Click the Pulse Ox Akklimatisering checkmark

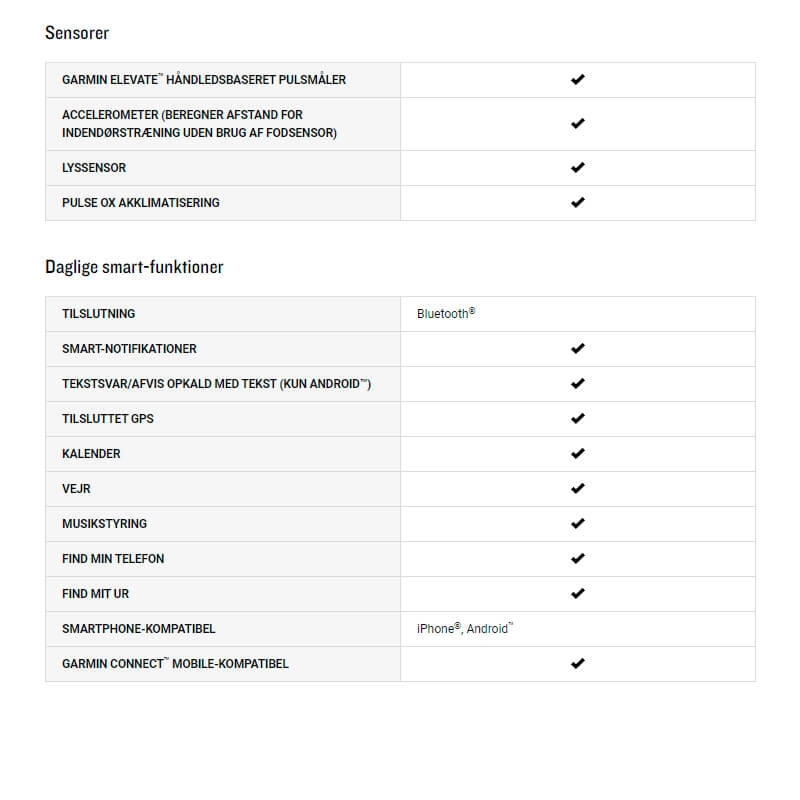(577, 203)
